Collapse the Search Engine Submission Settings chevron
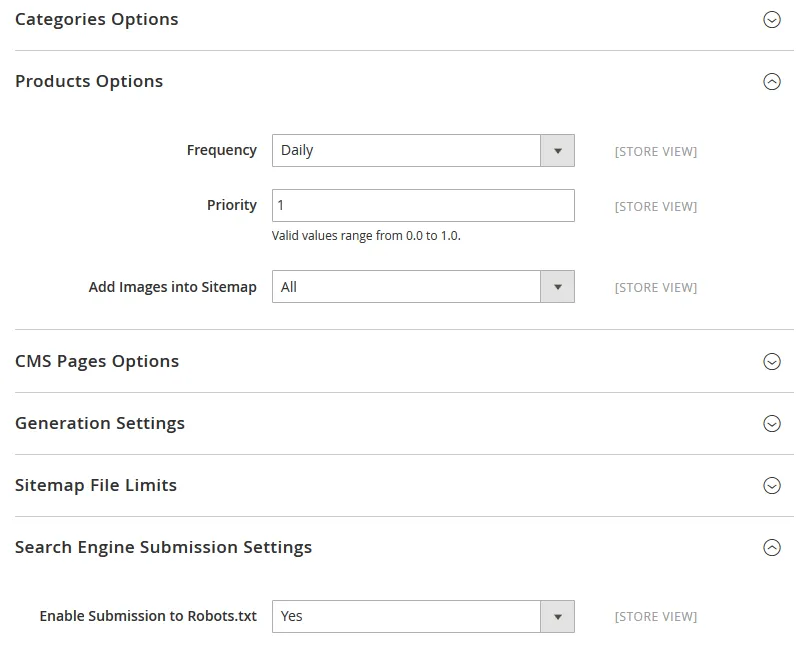This screenshot has width=800, height=646. click(x=771, y=547)
